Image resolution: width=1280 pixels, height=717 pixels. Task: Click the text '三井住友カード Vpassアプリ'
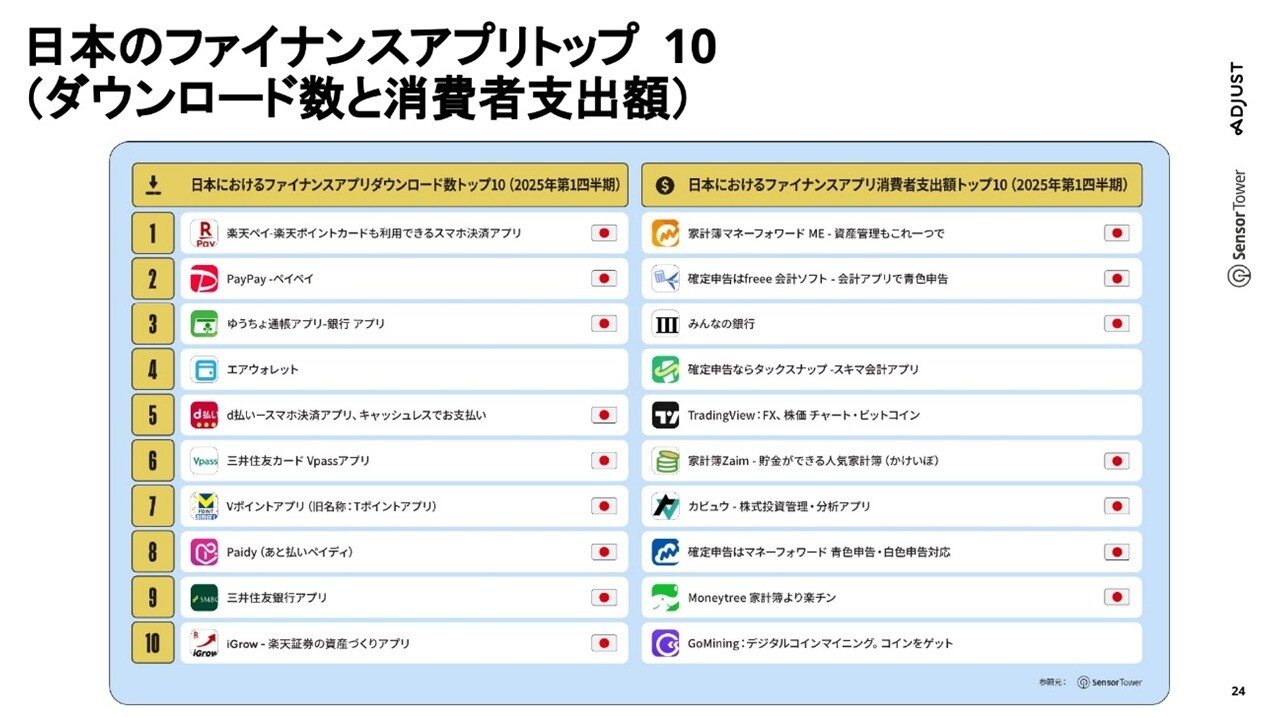tap(298, 461)
